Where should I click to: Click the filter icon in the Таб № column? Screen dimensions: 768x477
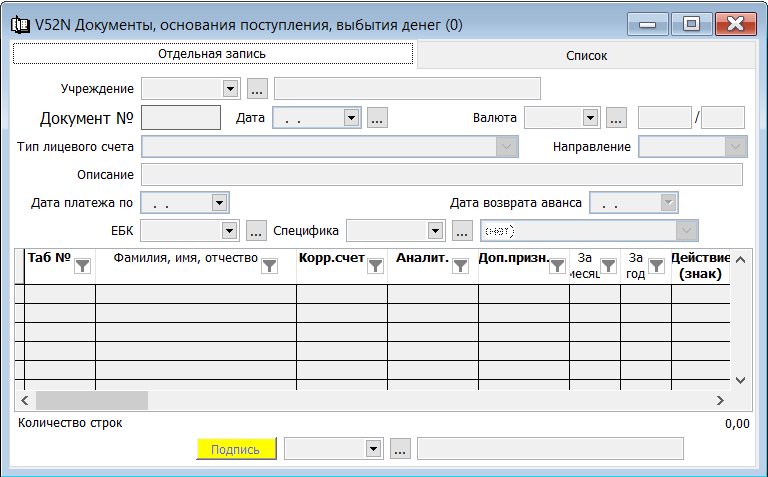[83, 266]
